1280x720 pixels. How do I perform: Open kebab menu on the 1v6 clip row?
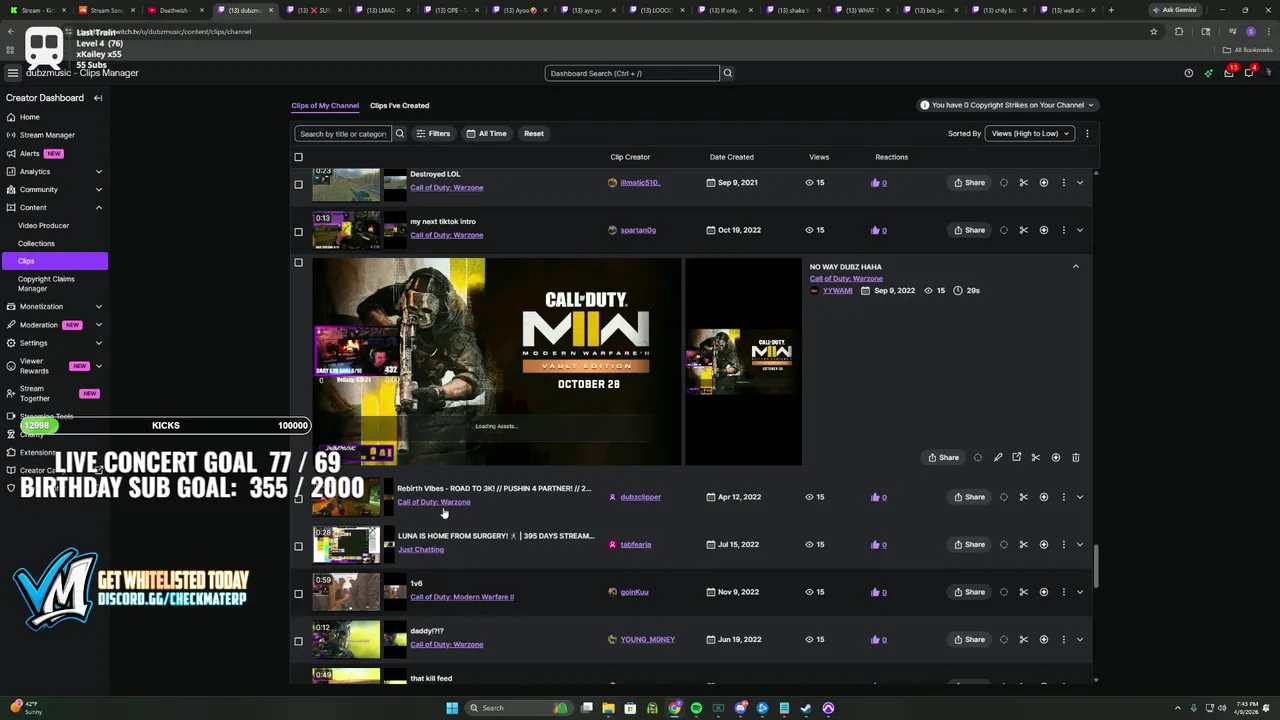[x=1063, y=592]
